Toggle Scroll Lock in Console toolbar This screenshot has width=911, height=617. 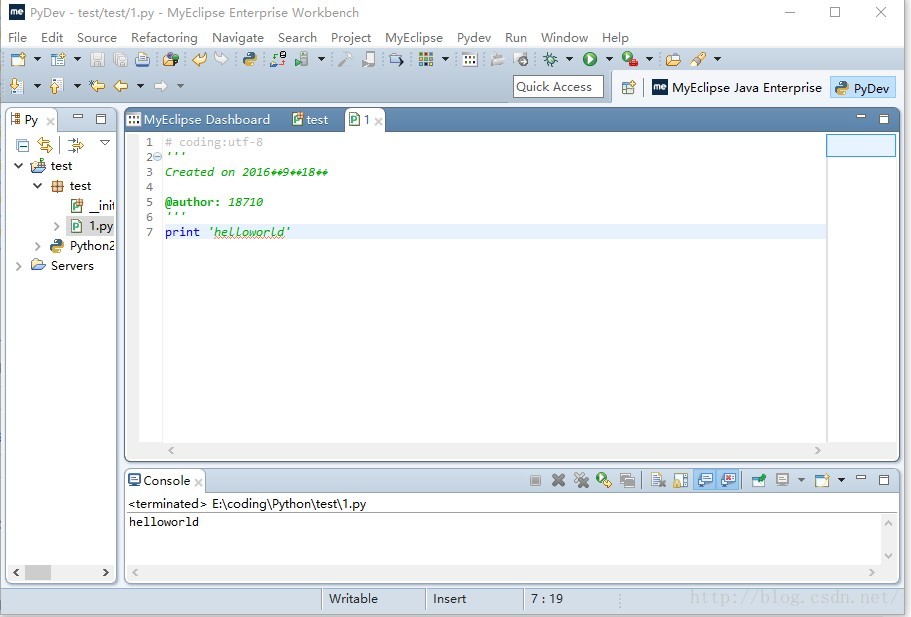pos(681,481)
